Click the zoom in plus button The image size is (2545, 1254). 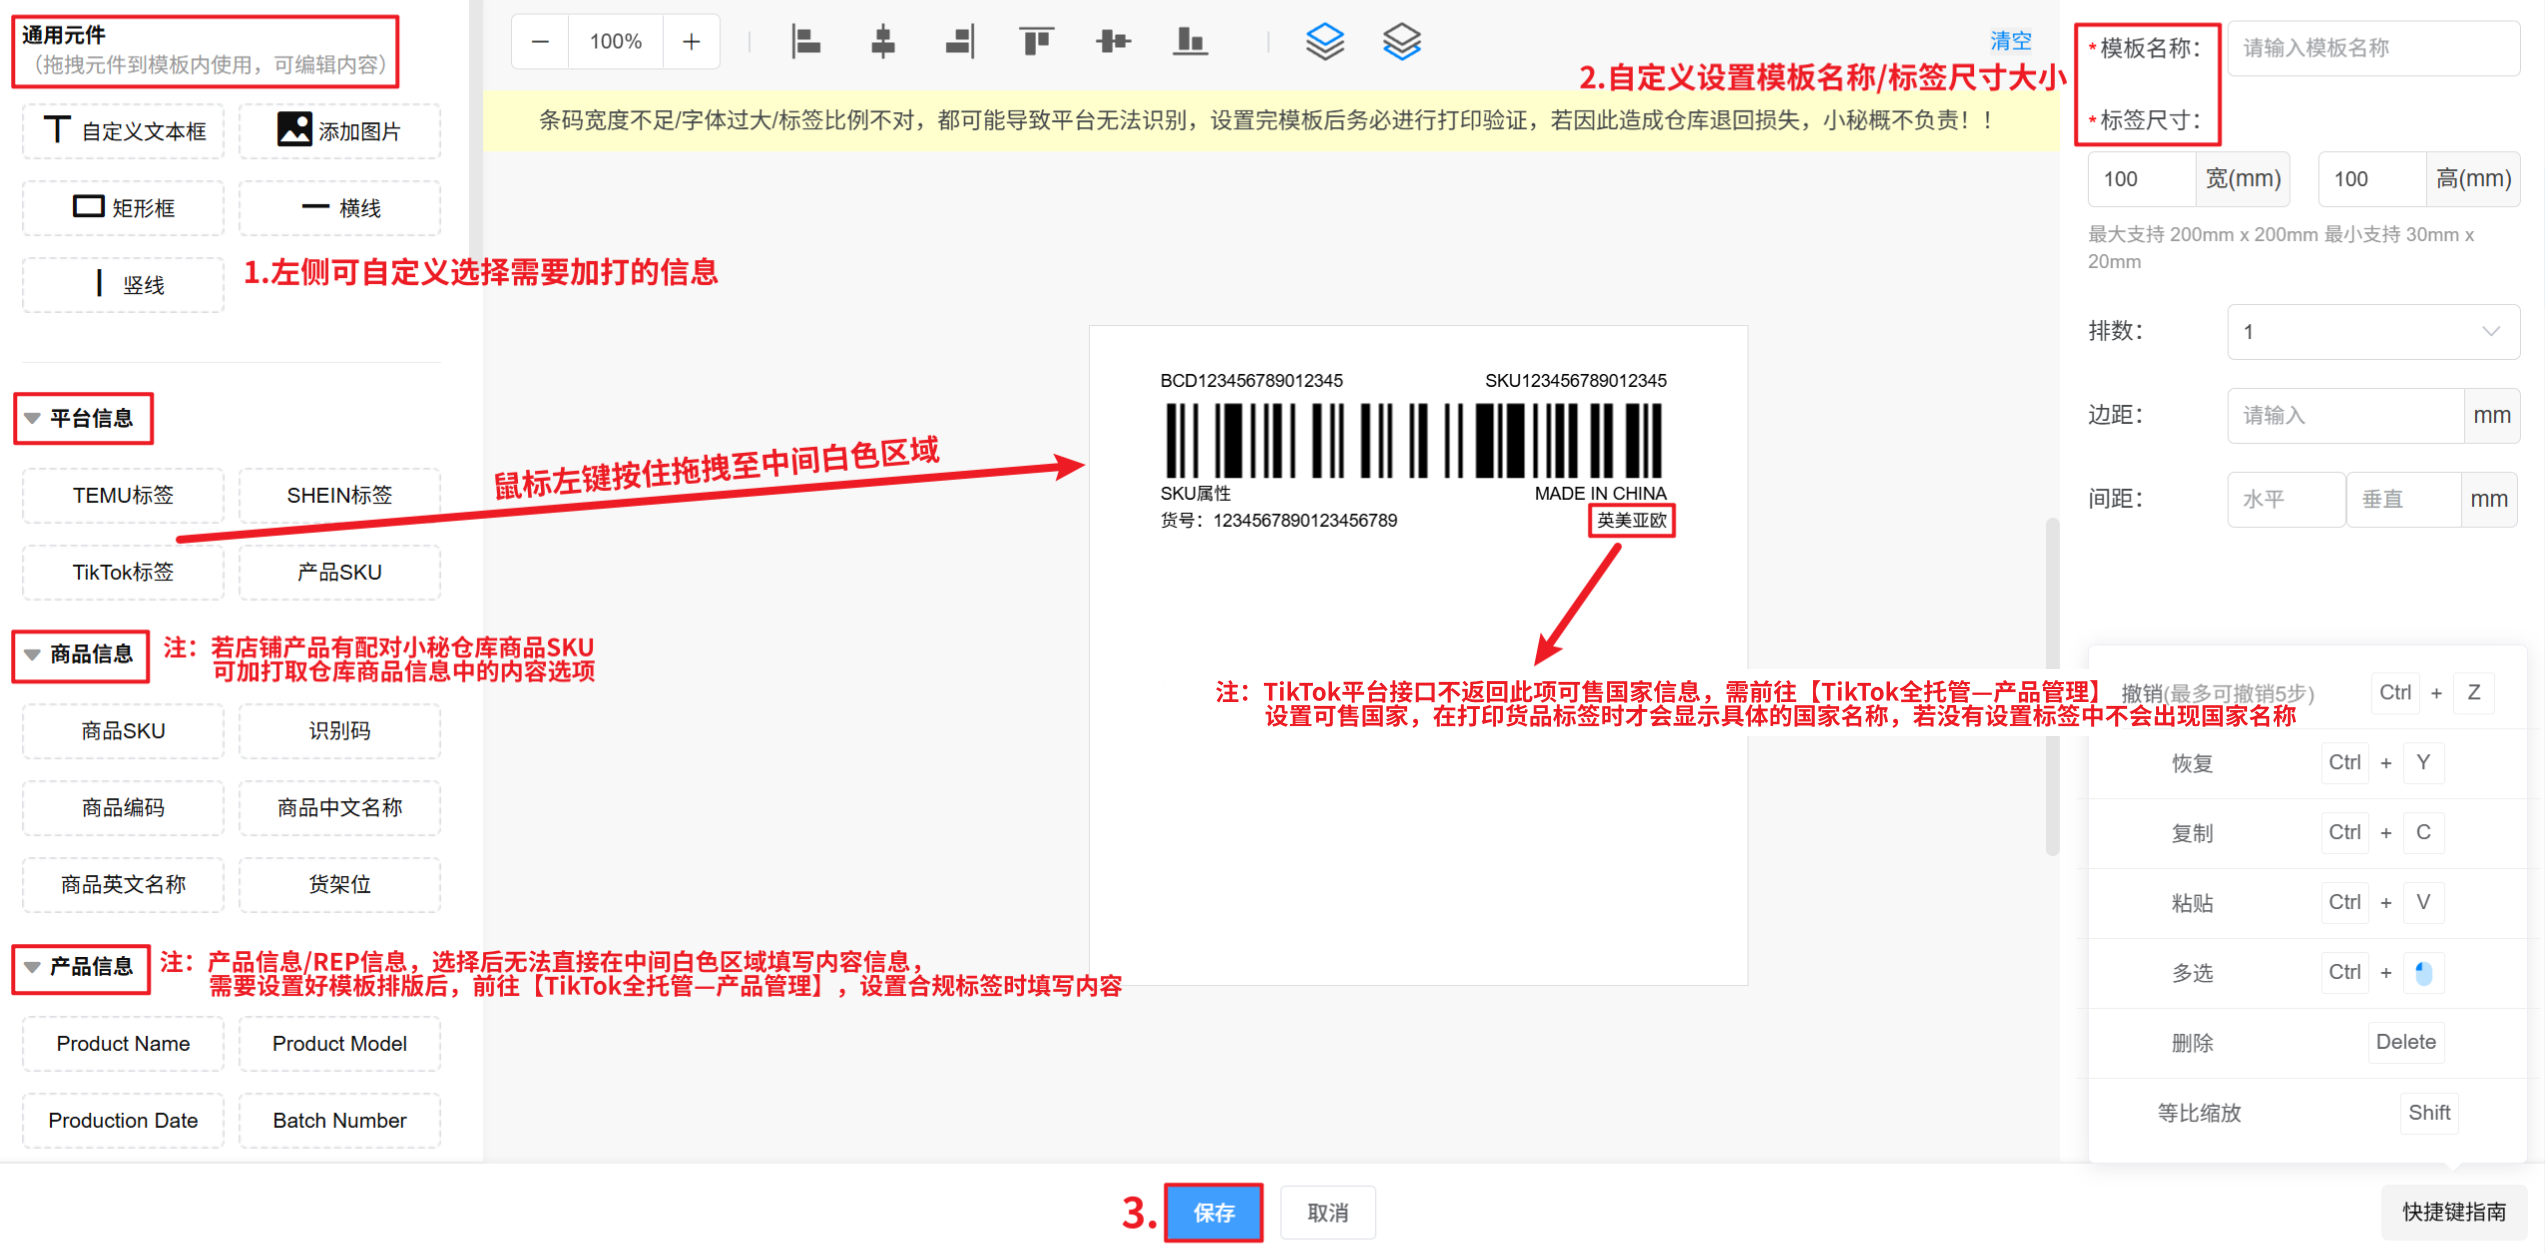[x=691, y=42]
